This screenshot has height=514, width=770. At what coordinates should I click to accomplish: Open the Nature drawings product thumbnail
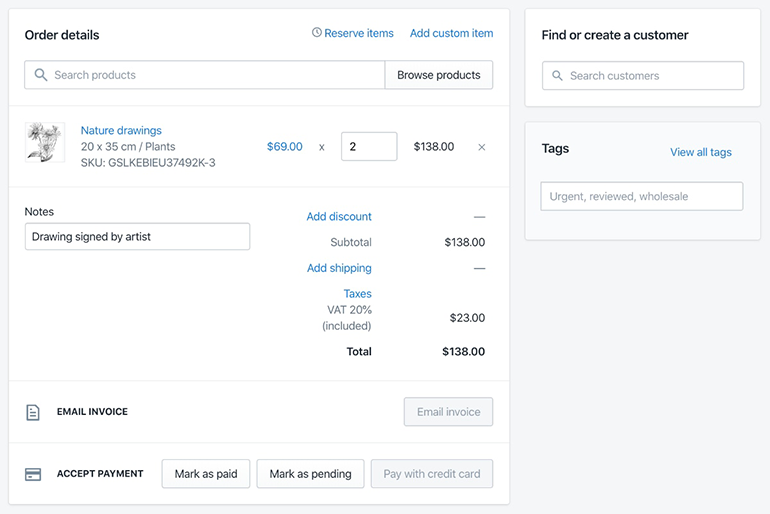tap(45, 142)
